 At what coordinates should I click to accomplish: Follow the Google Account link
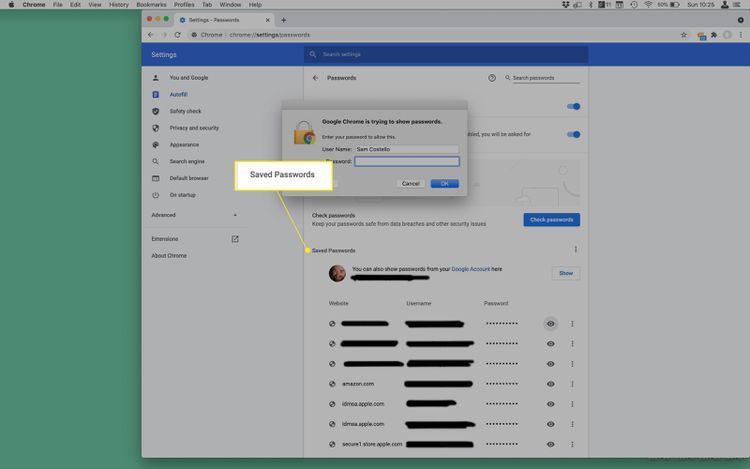point(470,269)
